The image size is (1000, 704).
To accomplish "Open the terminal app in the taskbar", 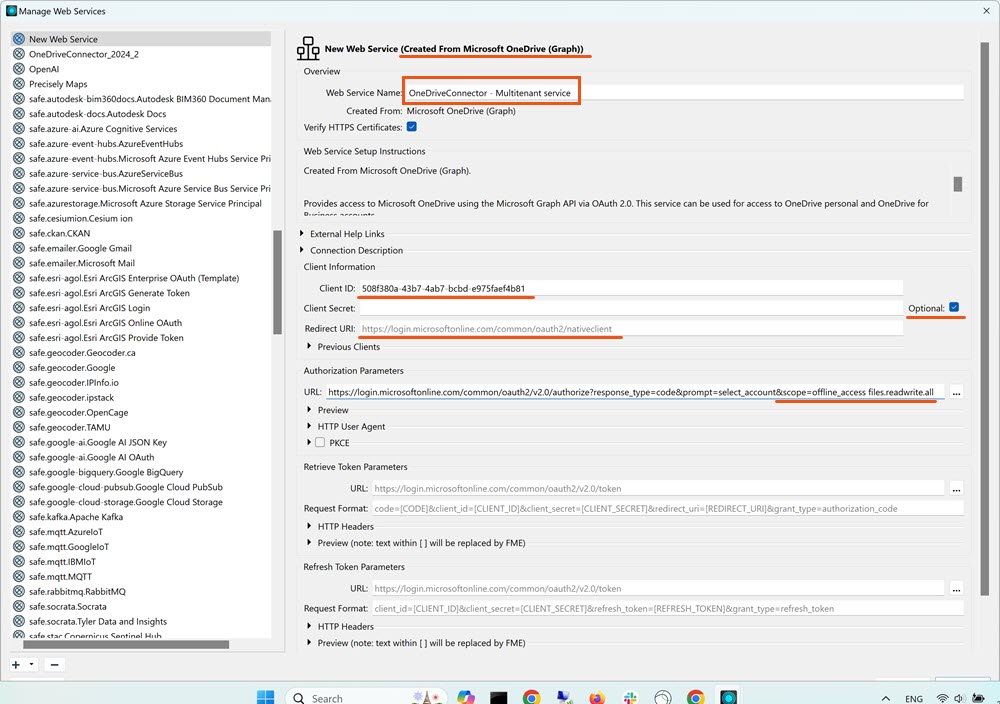I will click(499, 698).
